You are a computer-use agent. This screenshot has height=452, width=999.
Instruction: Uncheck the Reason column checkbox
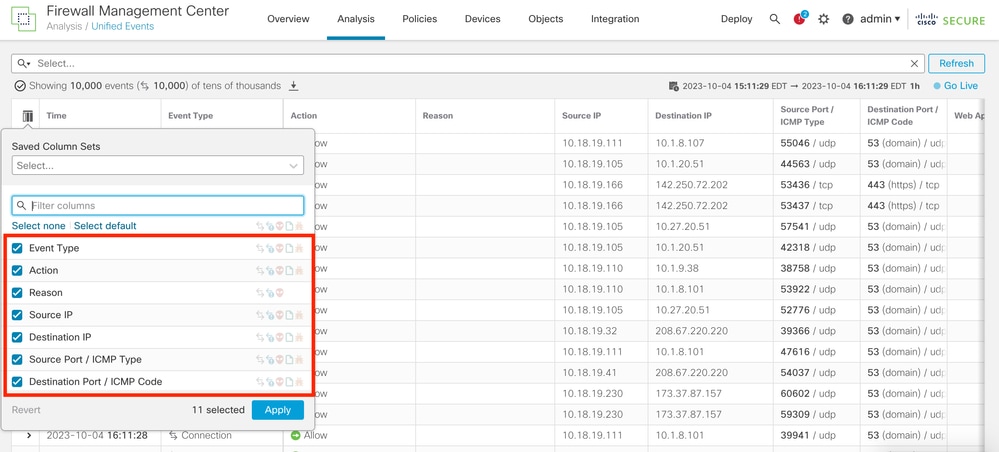(17, 293)
